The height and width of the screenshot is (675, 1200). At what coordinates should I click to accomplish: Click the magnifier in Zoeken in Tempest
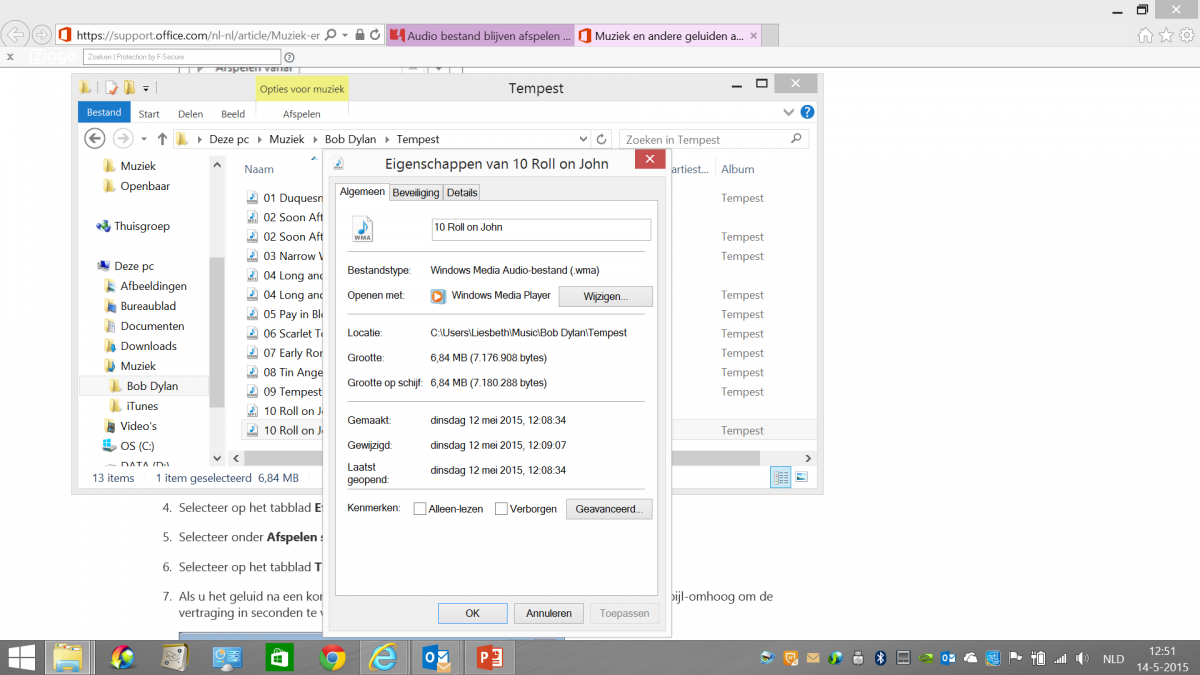tap(796, 139)
